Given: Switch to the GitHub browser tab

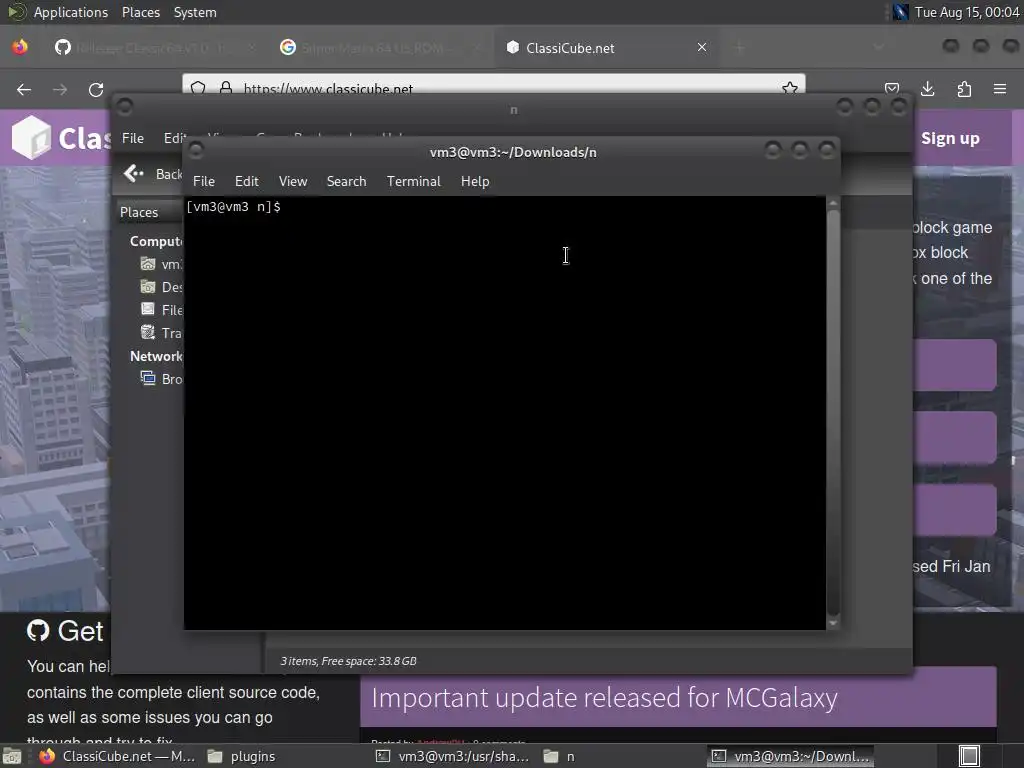Looking at the screenshot, I should (154, 48).
